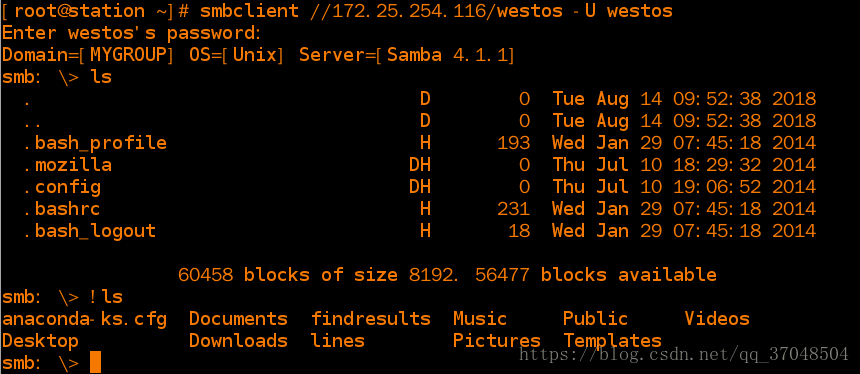The image size is (860, 374).
Task: Click the '!ls' command text
Action: pos(107,297)
